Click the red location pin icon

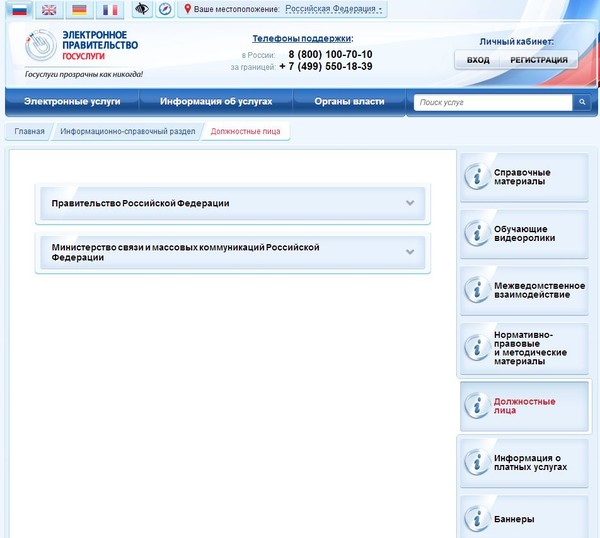[188, 9]
